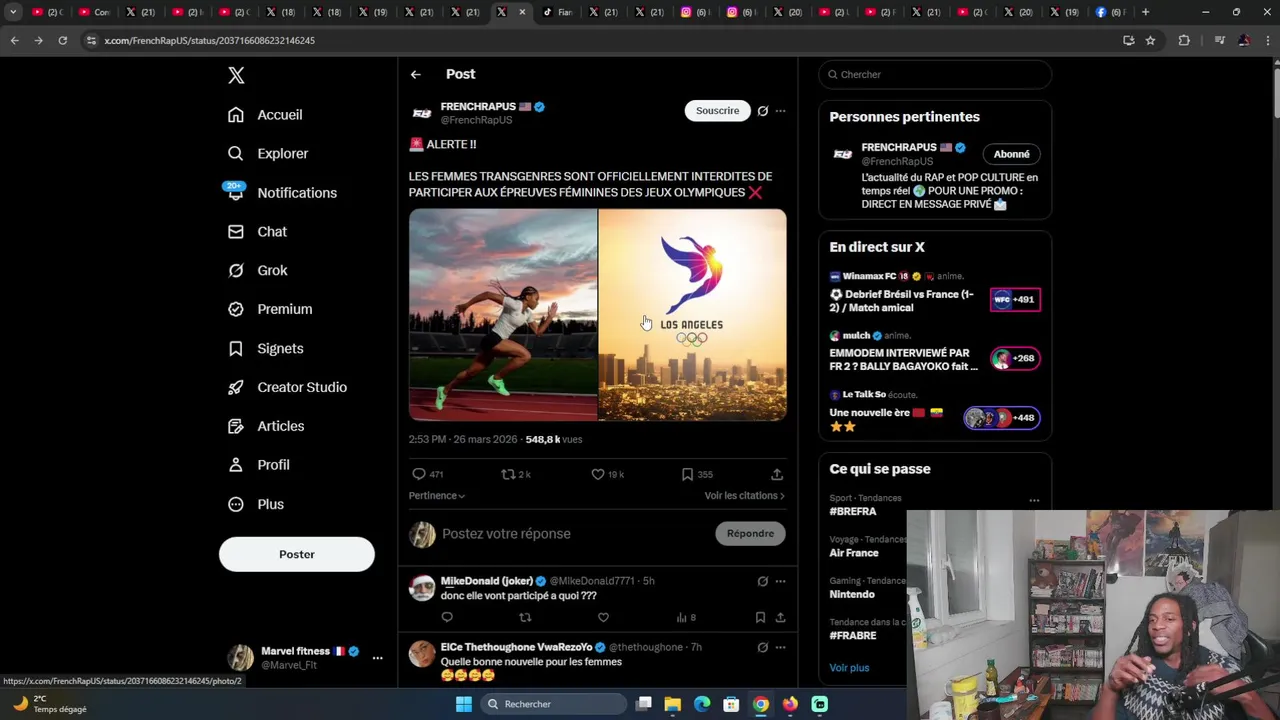This screenshot has width=1280, height=720.
Task: Click the Chercher search field
Action: [935, 75]
